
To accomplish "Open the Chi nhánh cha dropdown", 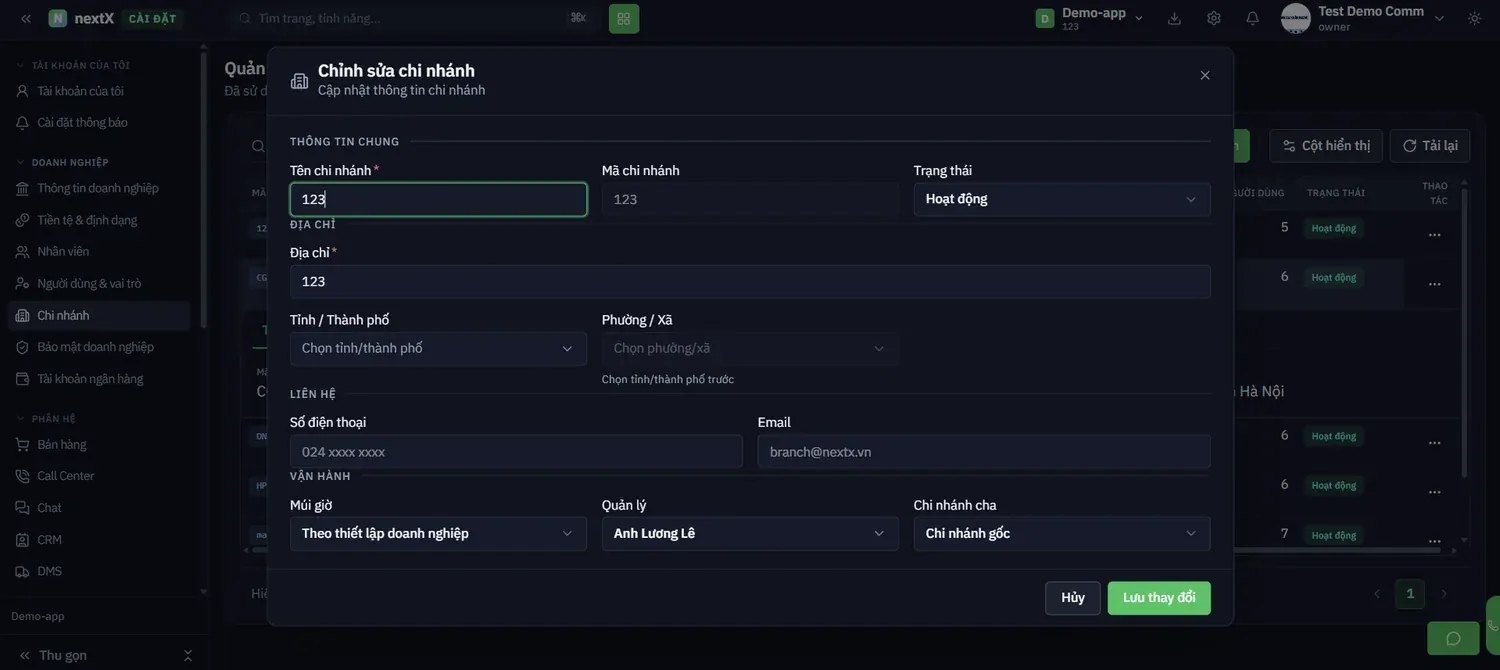I will [1062, 533].
